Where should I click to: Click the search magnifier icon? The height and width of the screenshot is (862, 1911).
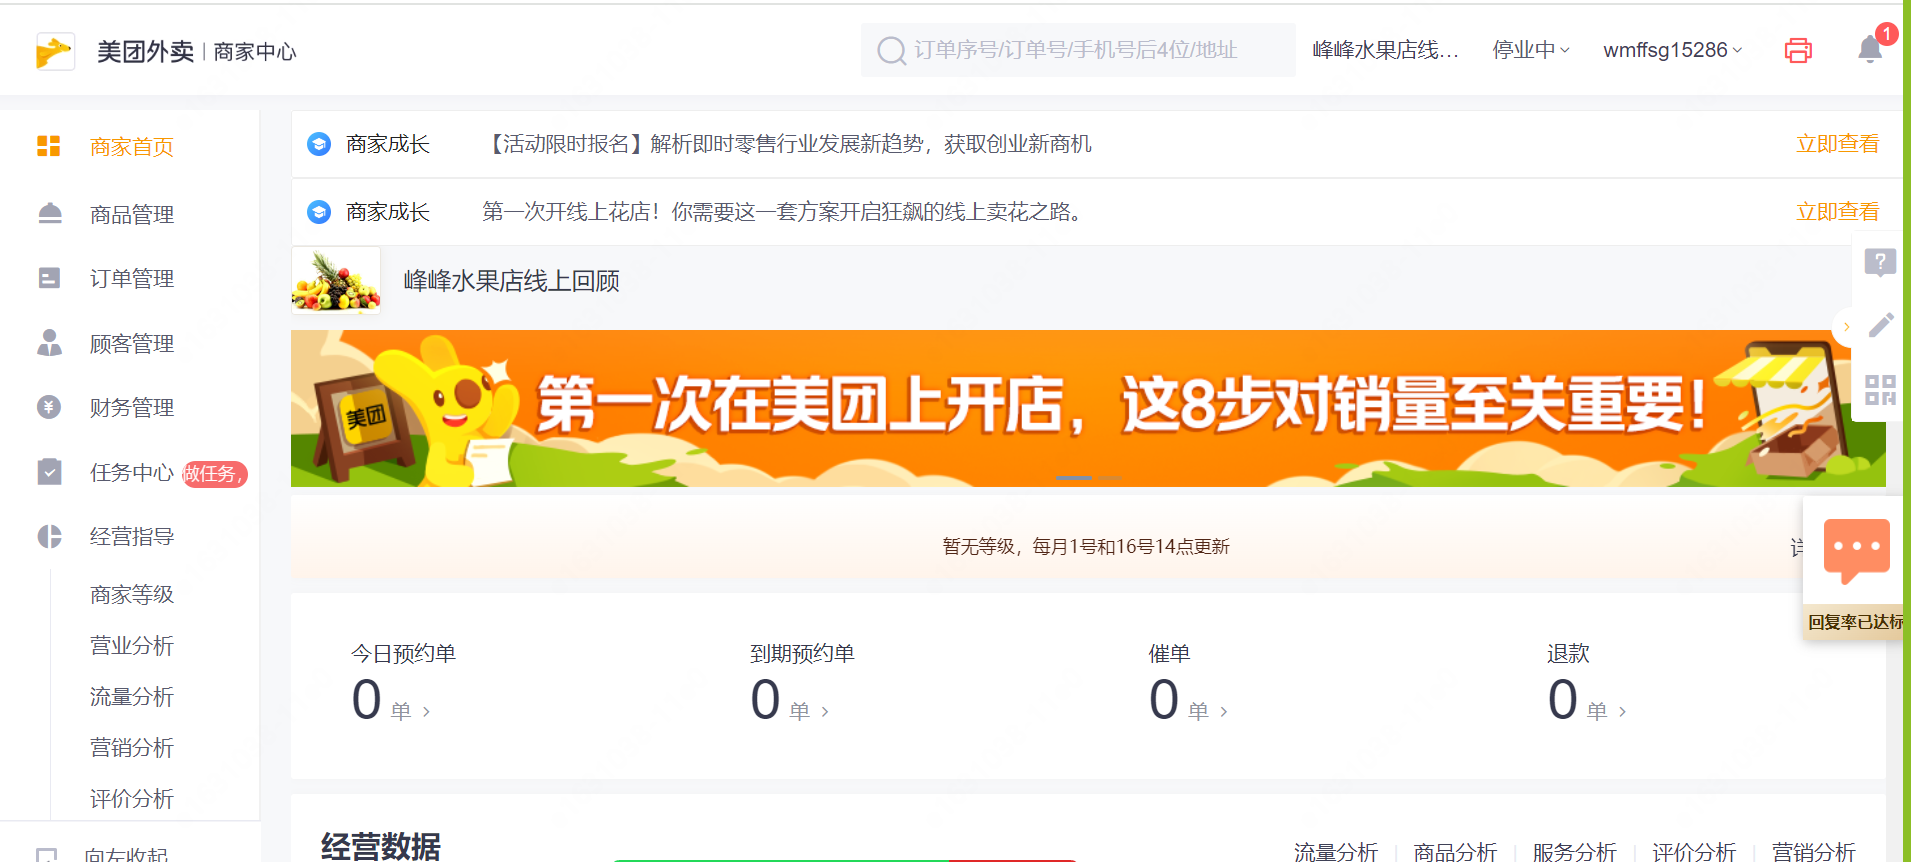point(890,50)
